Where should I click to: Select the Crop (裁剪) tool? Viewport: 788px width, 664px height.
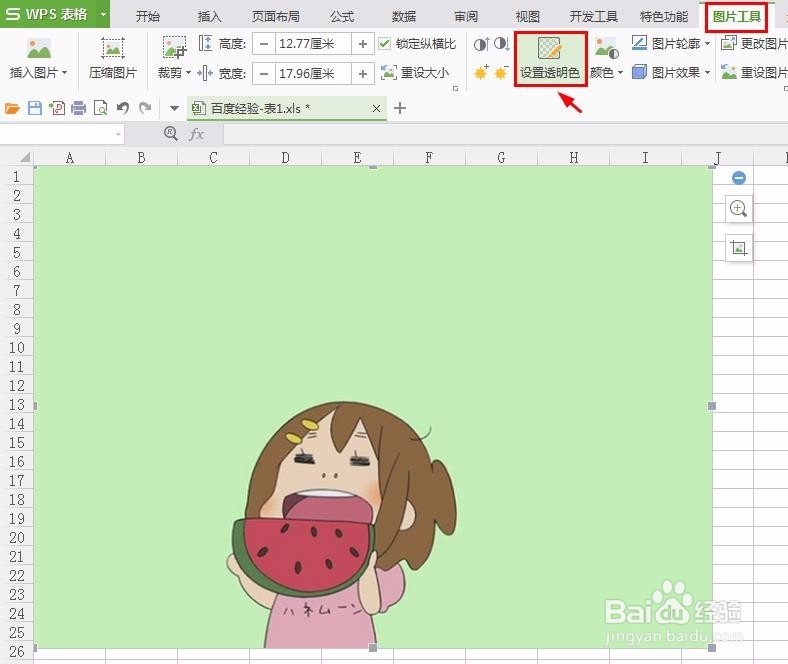pos(174,48)
